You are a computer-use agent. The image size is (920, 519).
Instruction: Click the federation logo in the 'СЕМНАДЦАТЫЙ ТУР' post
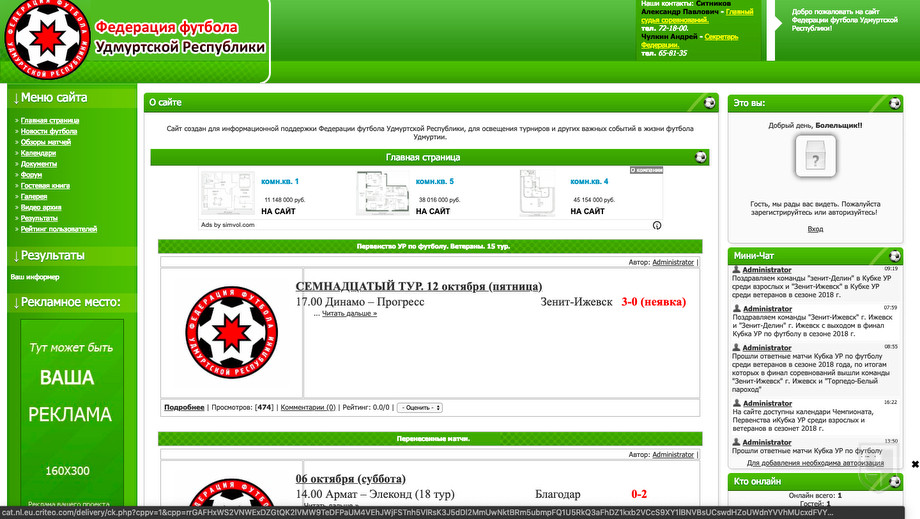(231, 333)
